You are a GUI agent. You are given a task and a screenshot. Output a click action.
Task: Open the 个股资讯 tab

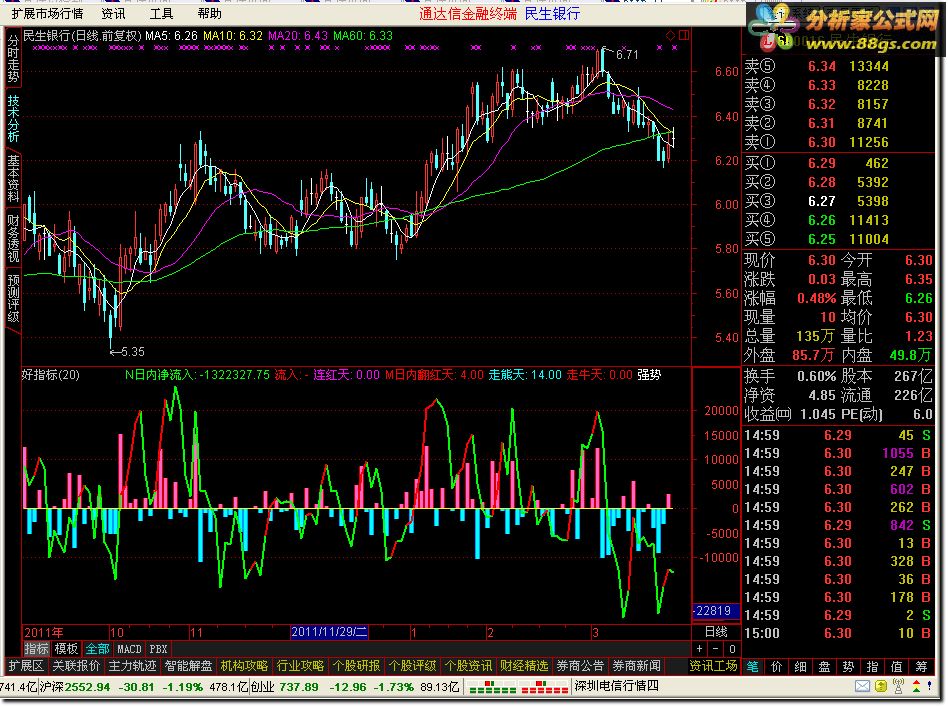pos(469,666)
